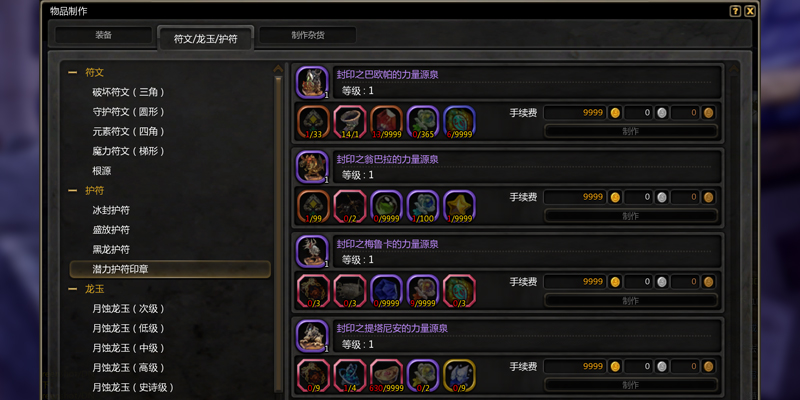Select the green potion material showing 0/9999
This screenshot has height=400, width=800.
[x=386, y=207]
